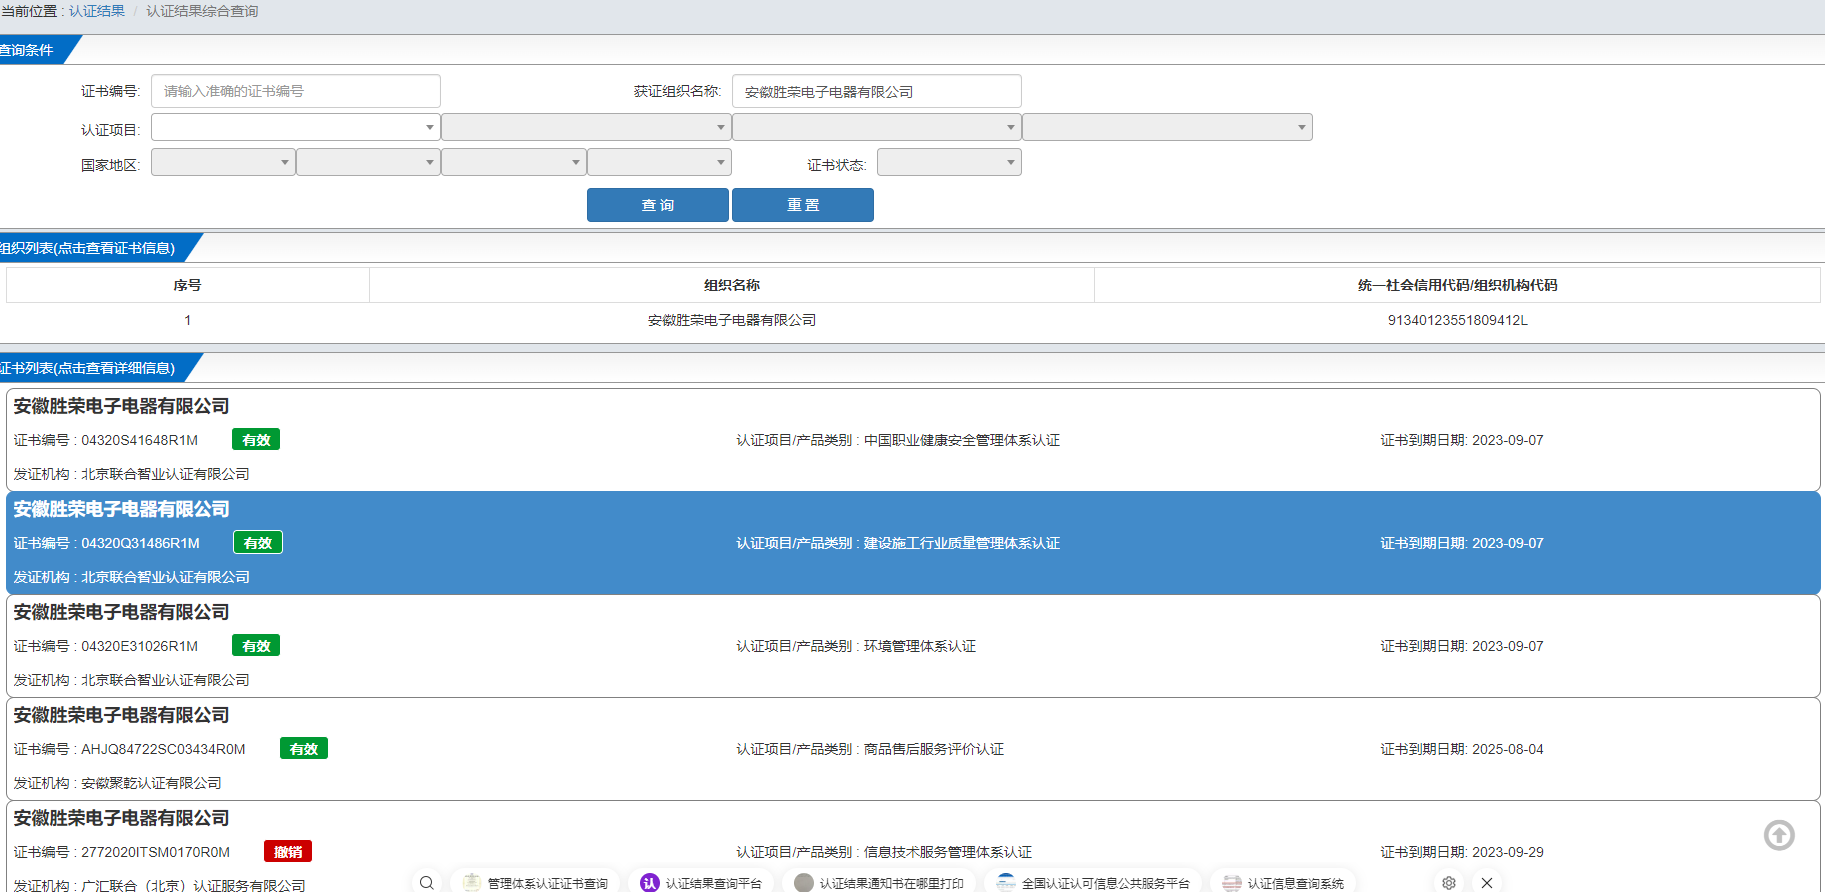
Task: Click 有效 badge of certificate 04320E31026R1M
Action: (256, 646)
